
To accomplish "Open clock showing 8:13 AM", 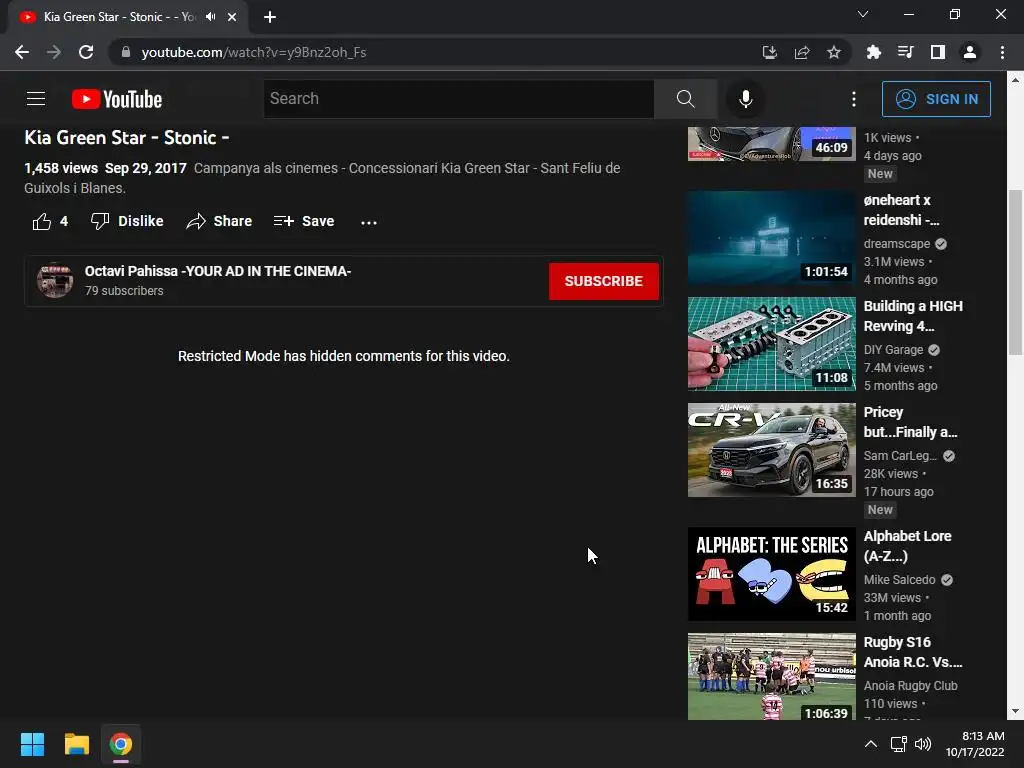I will point(975,744).
